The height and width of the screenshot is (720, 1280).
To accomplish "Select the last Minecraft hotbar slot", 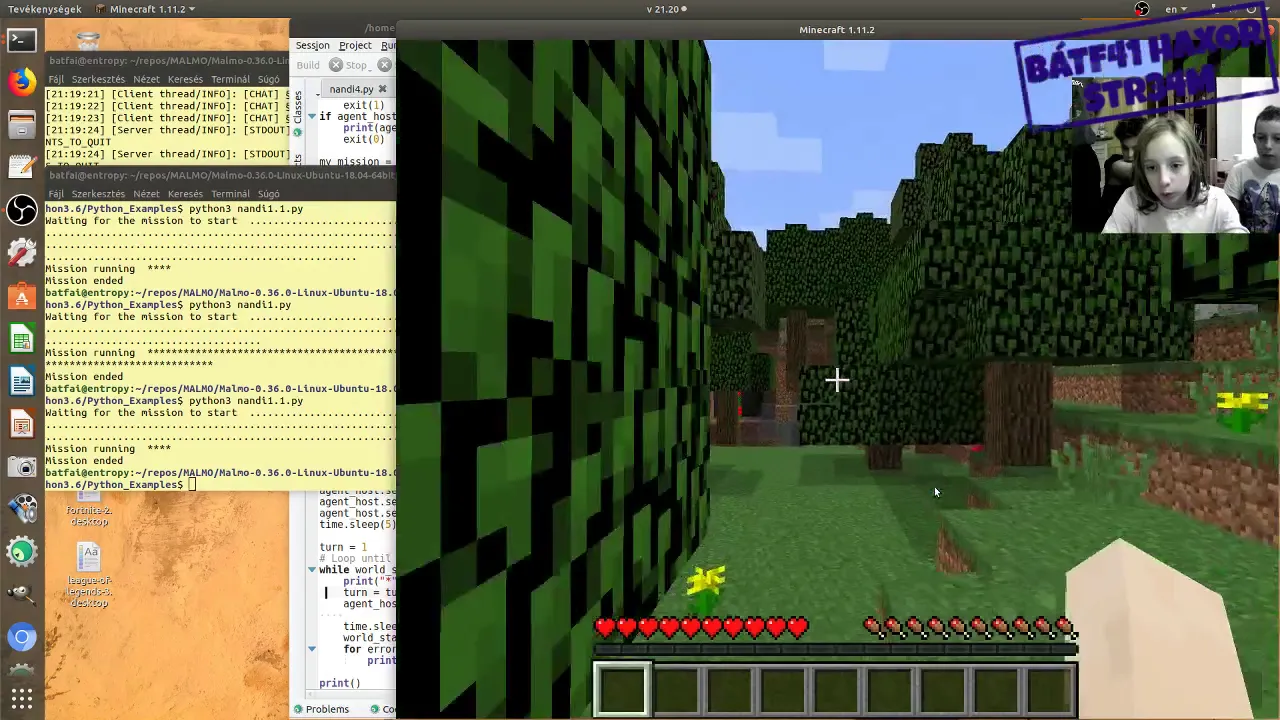I will [x=1050, y=689].
